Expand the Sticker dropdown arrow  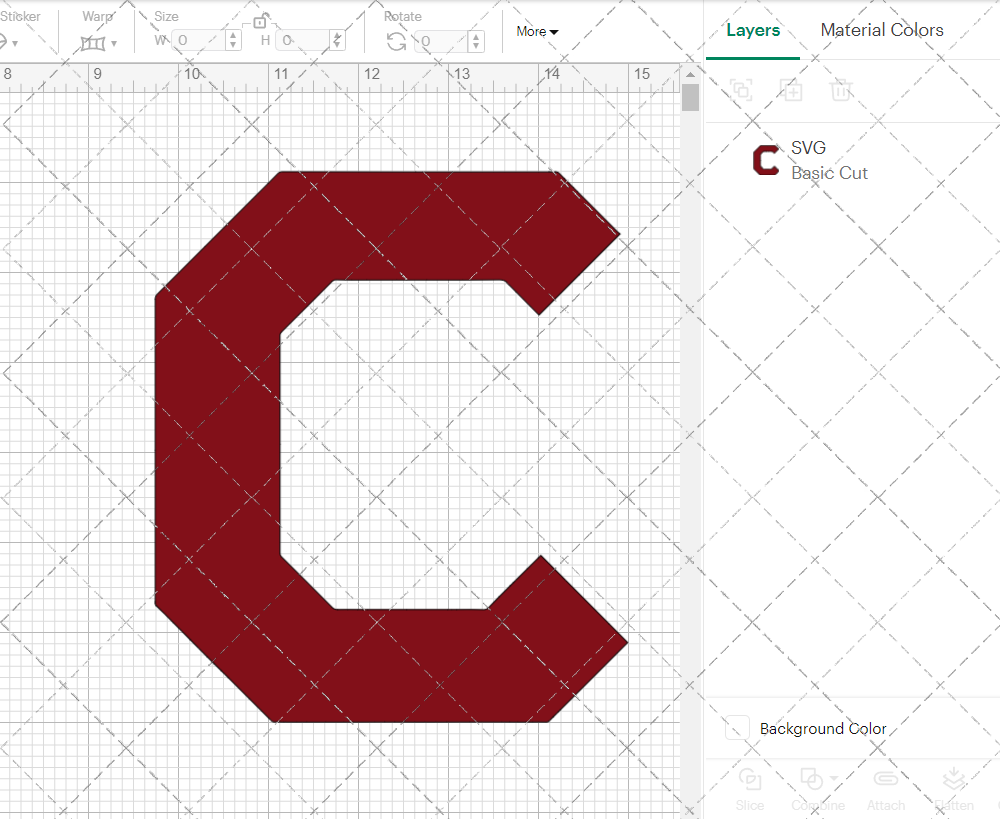tap(15, 44)
